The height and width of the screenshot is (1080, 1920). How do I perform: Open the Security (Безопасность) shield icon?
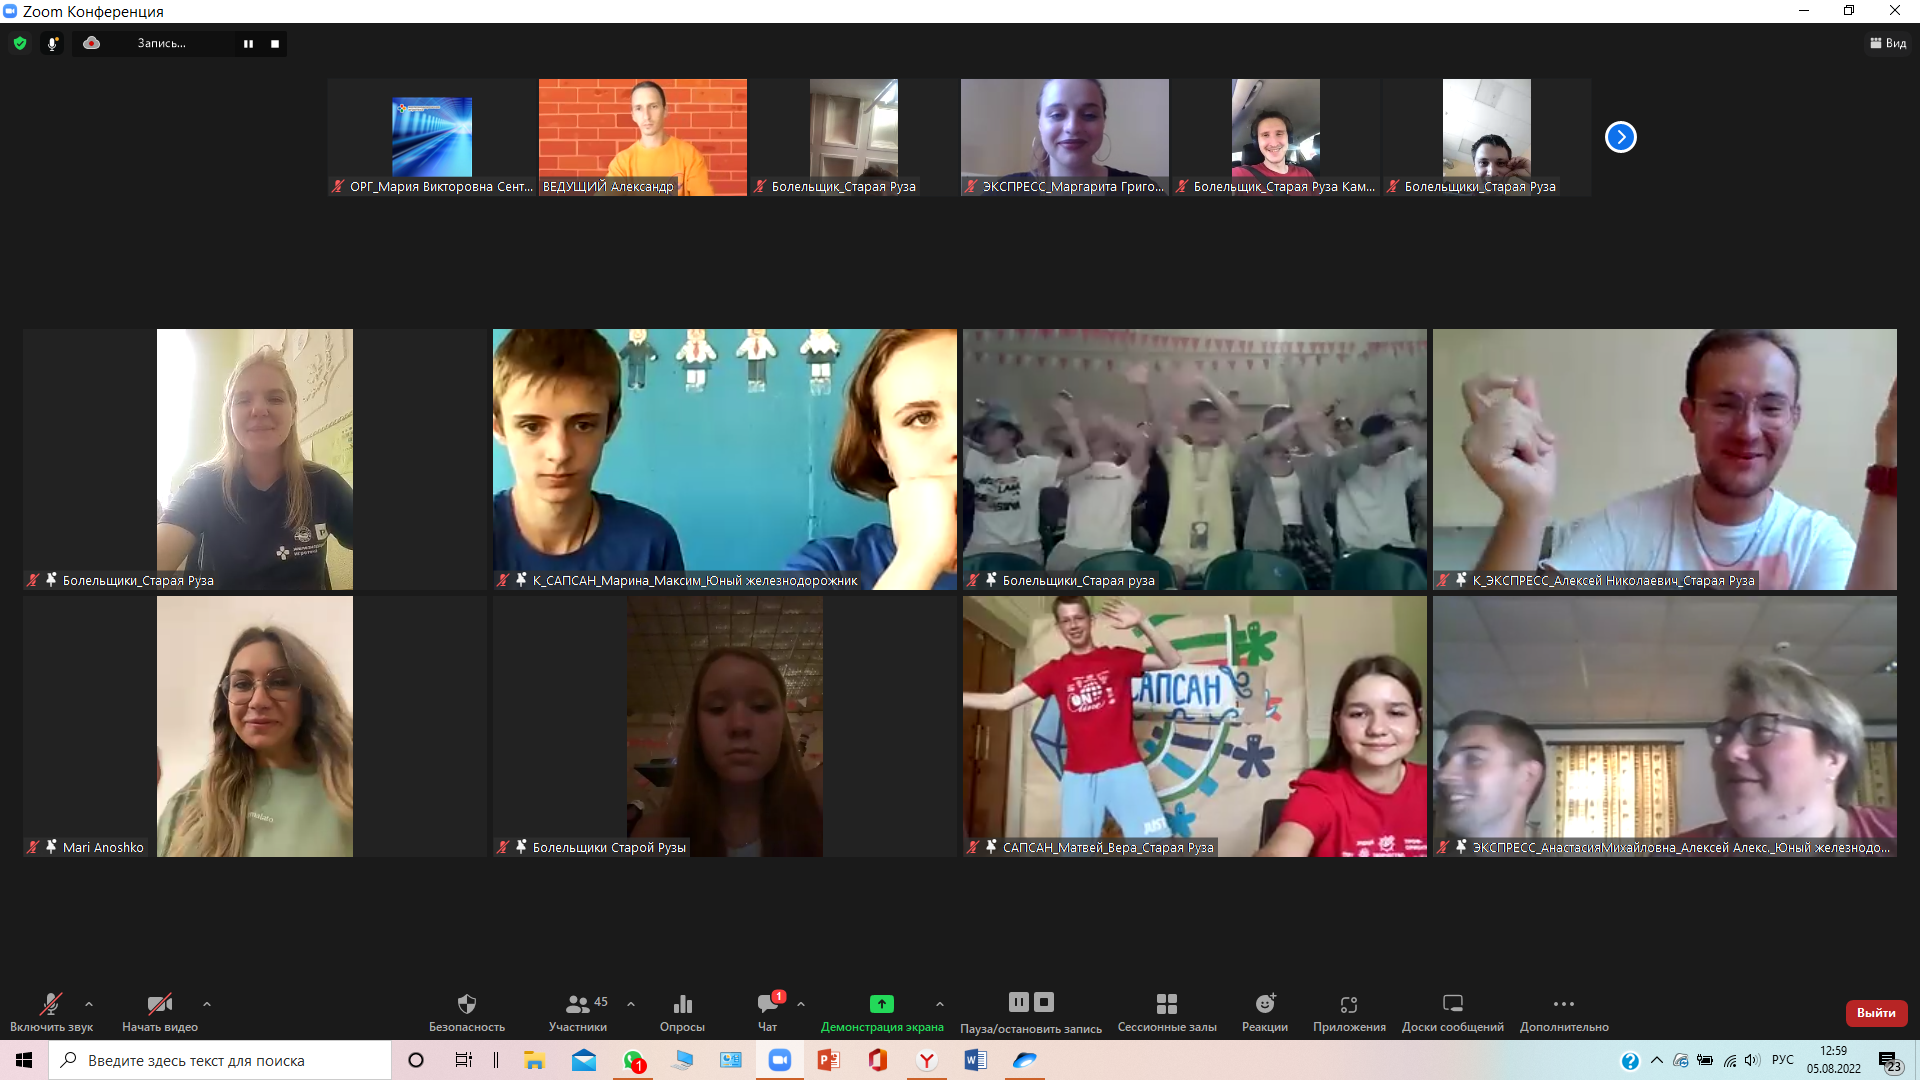(x=466, y=1004)
